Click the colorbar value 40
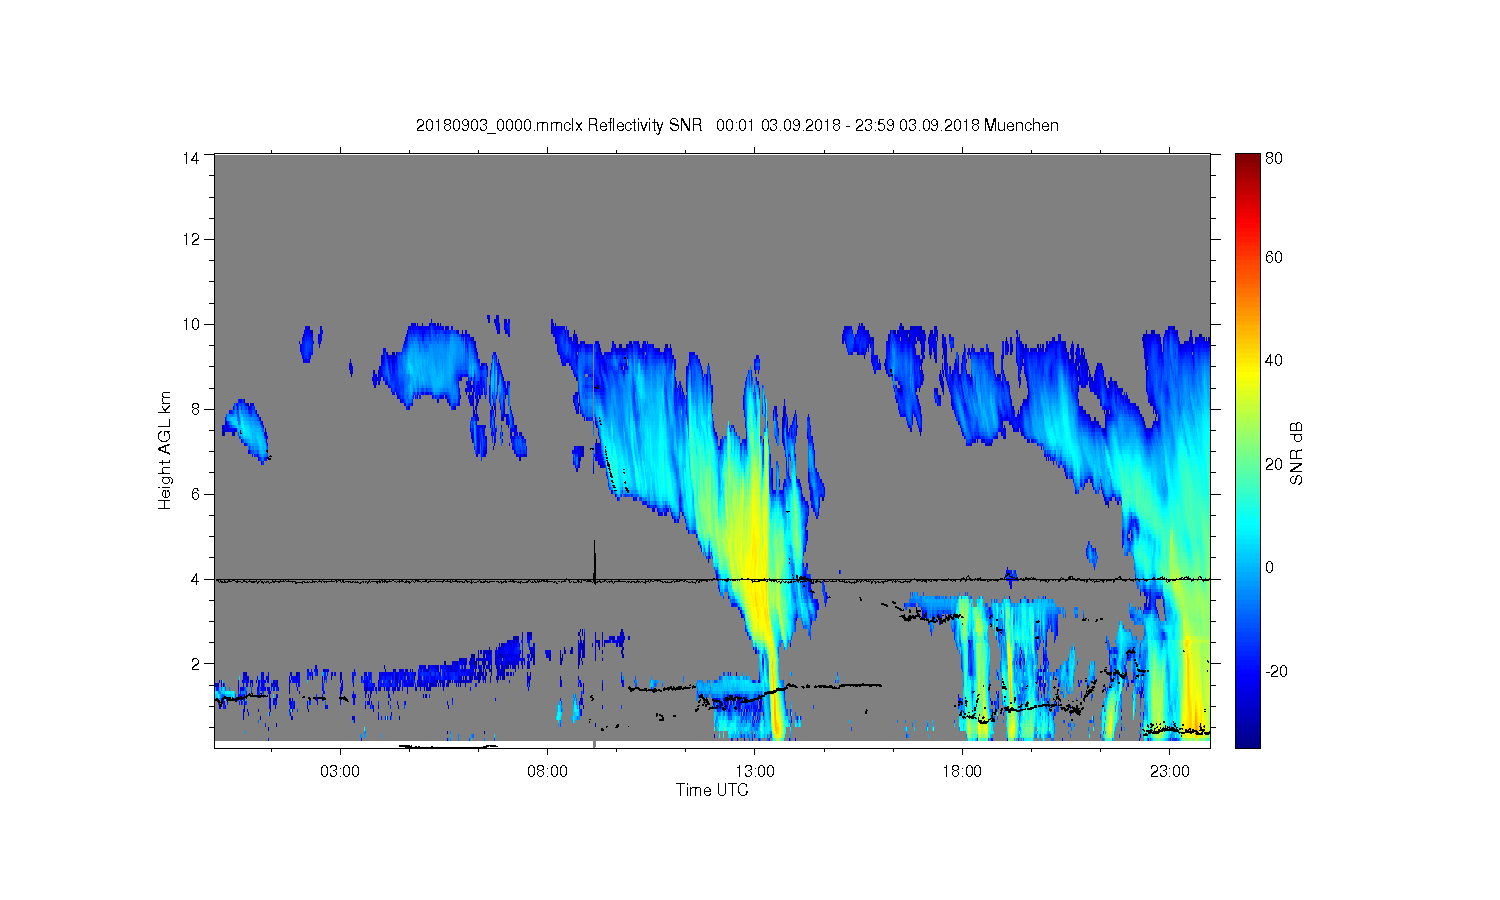This screenshot has width=1500, height=900. 1274,361
